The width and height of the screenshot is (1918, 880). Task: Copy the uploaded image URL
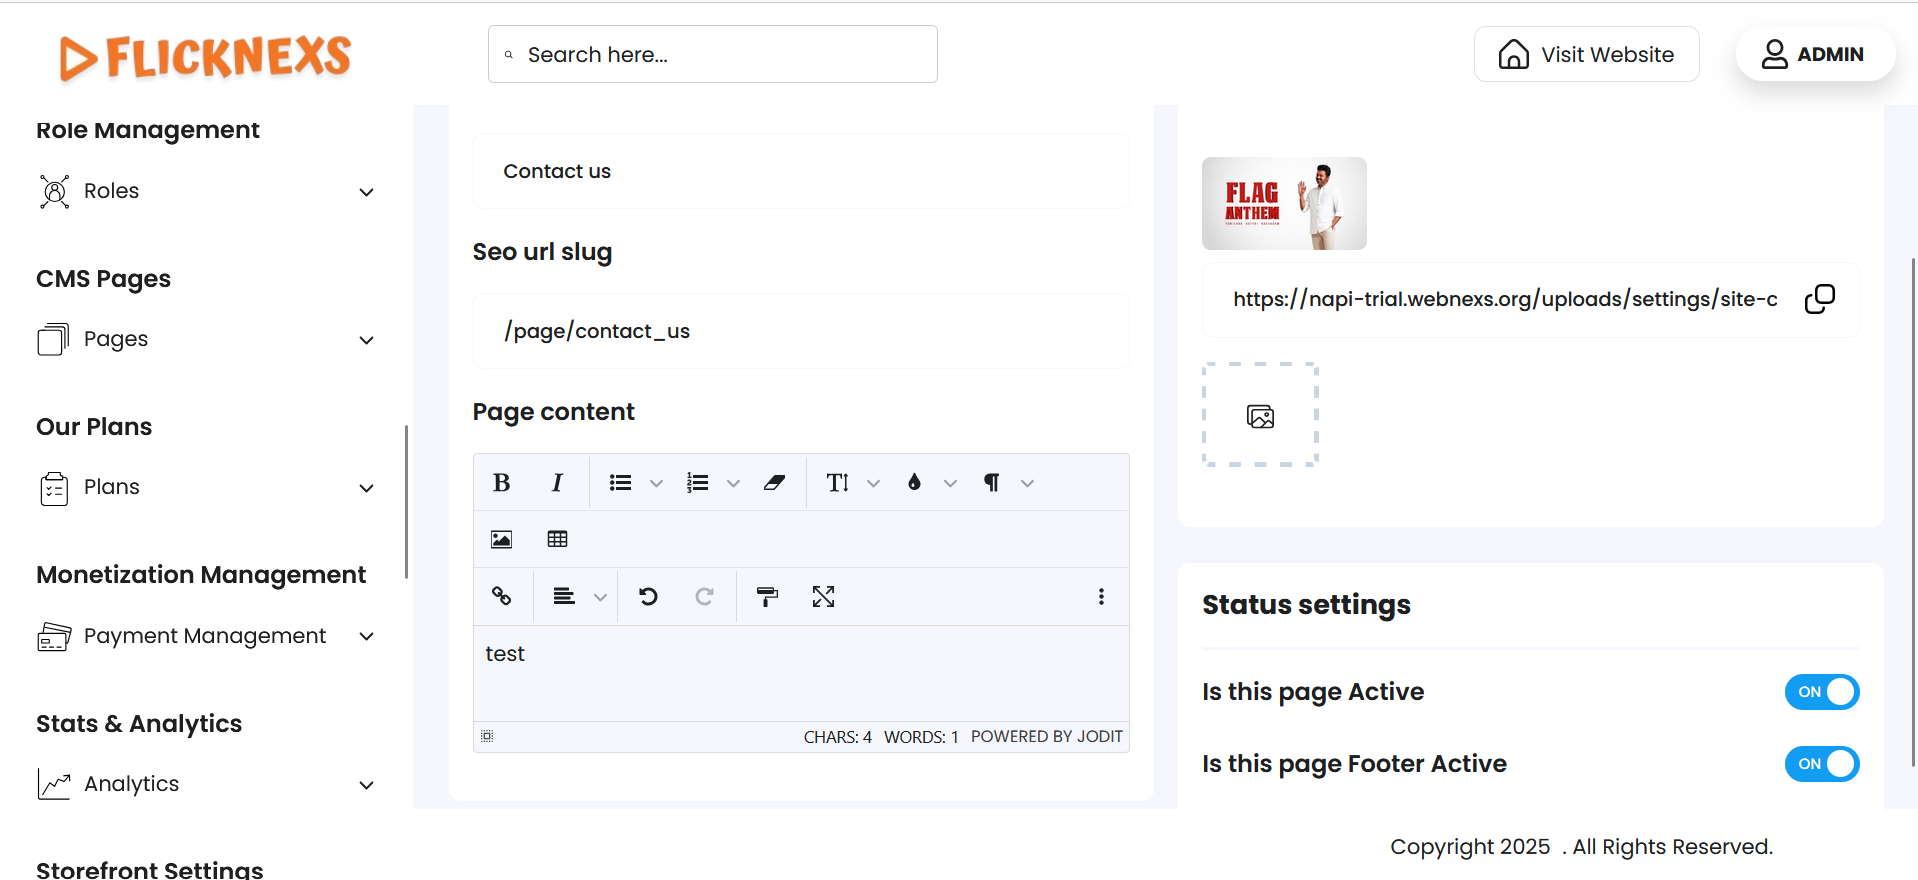tap(1819, 299)
